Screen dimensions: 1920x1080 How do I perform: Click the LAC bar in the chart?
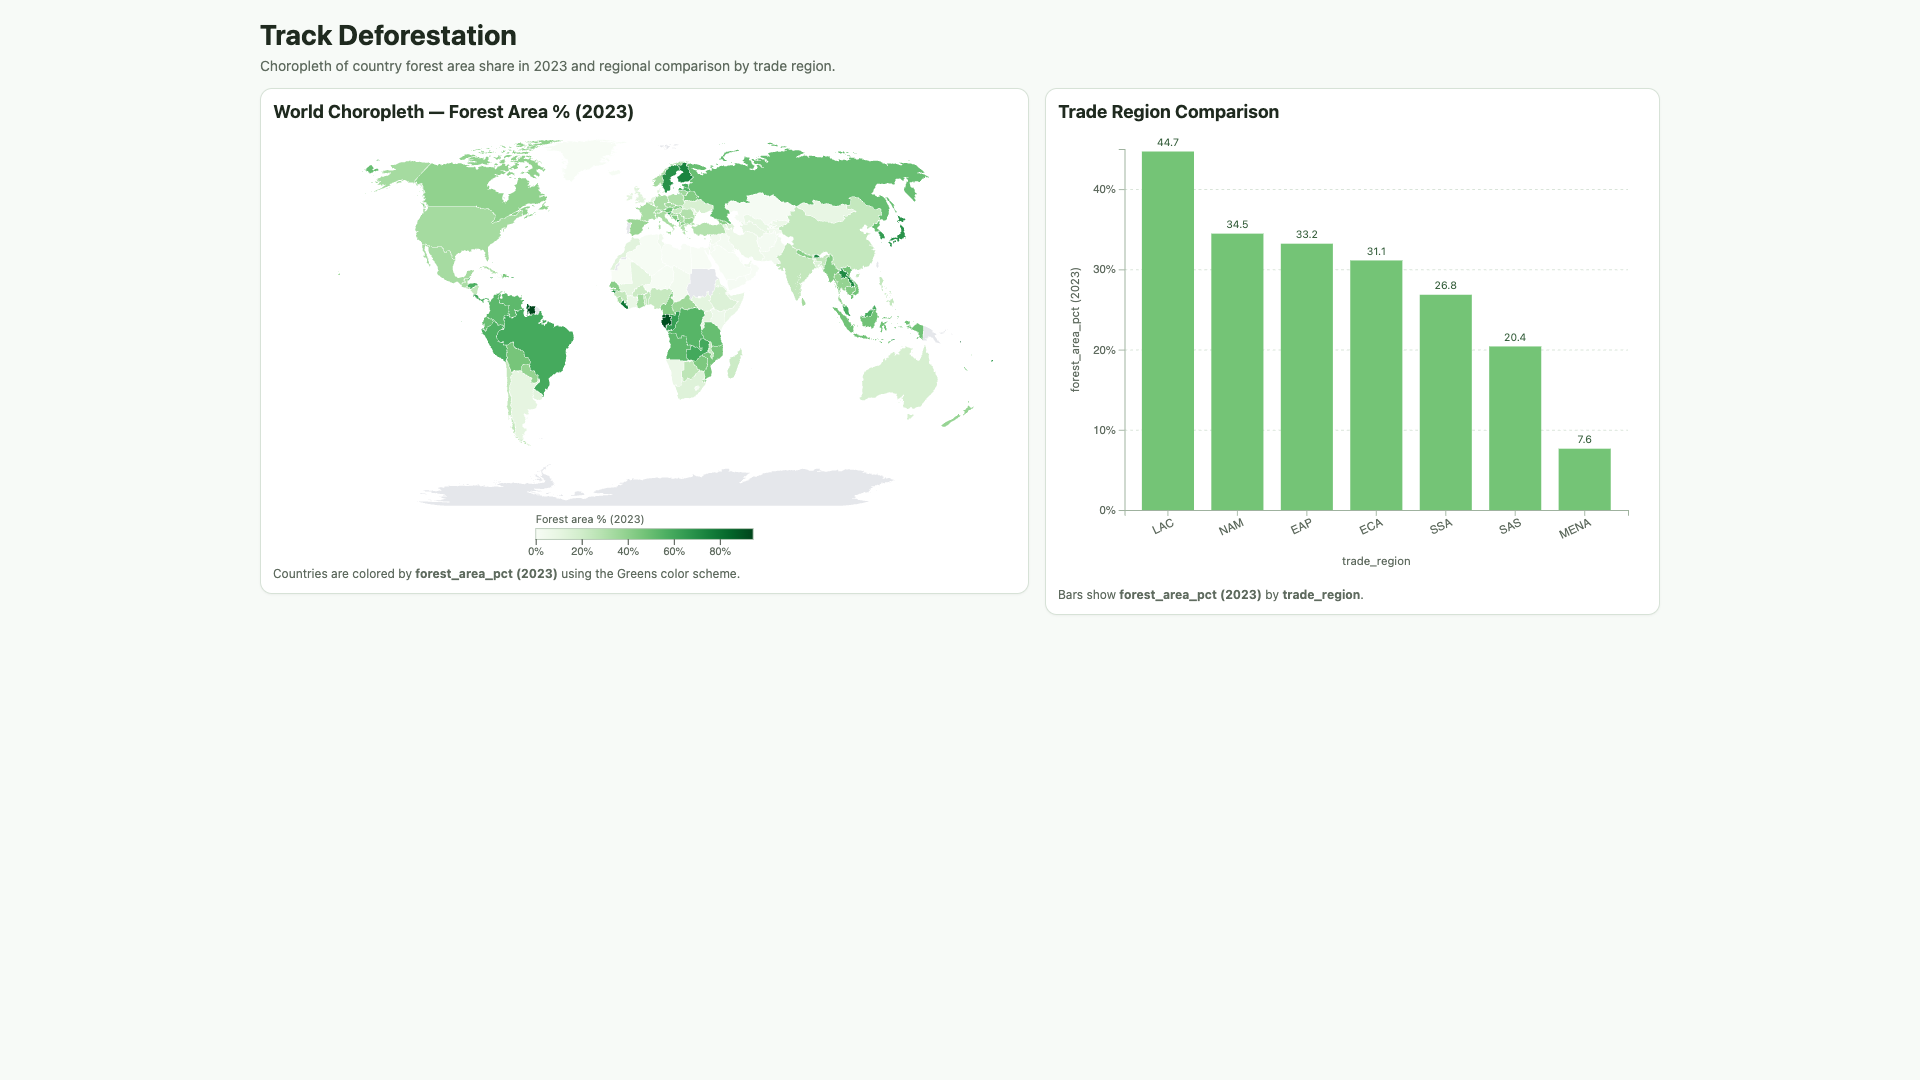pos(1167,331)
